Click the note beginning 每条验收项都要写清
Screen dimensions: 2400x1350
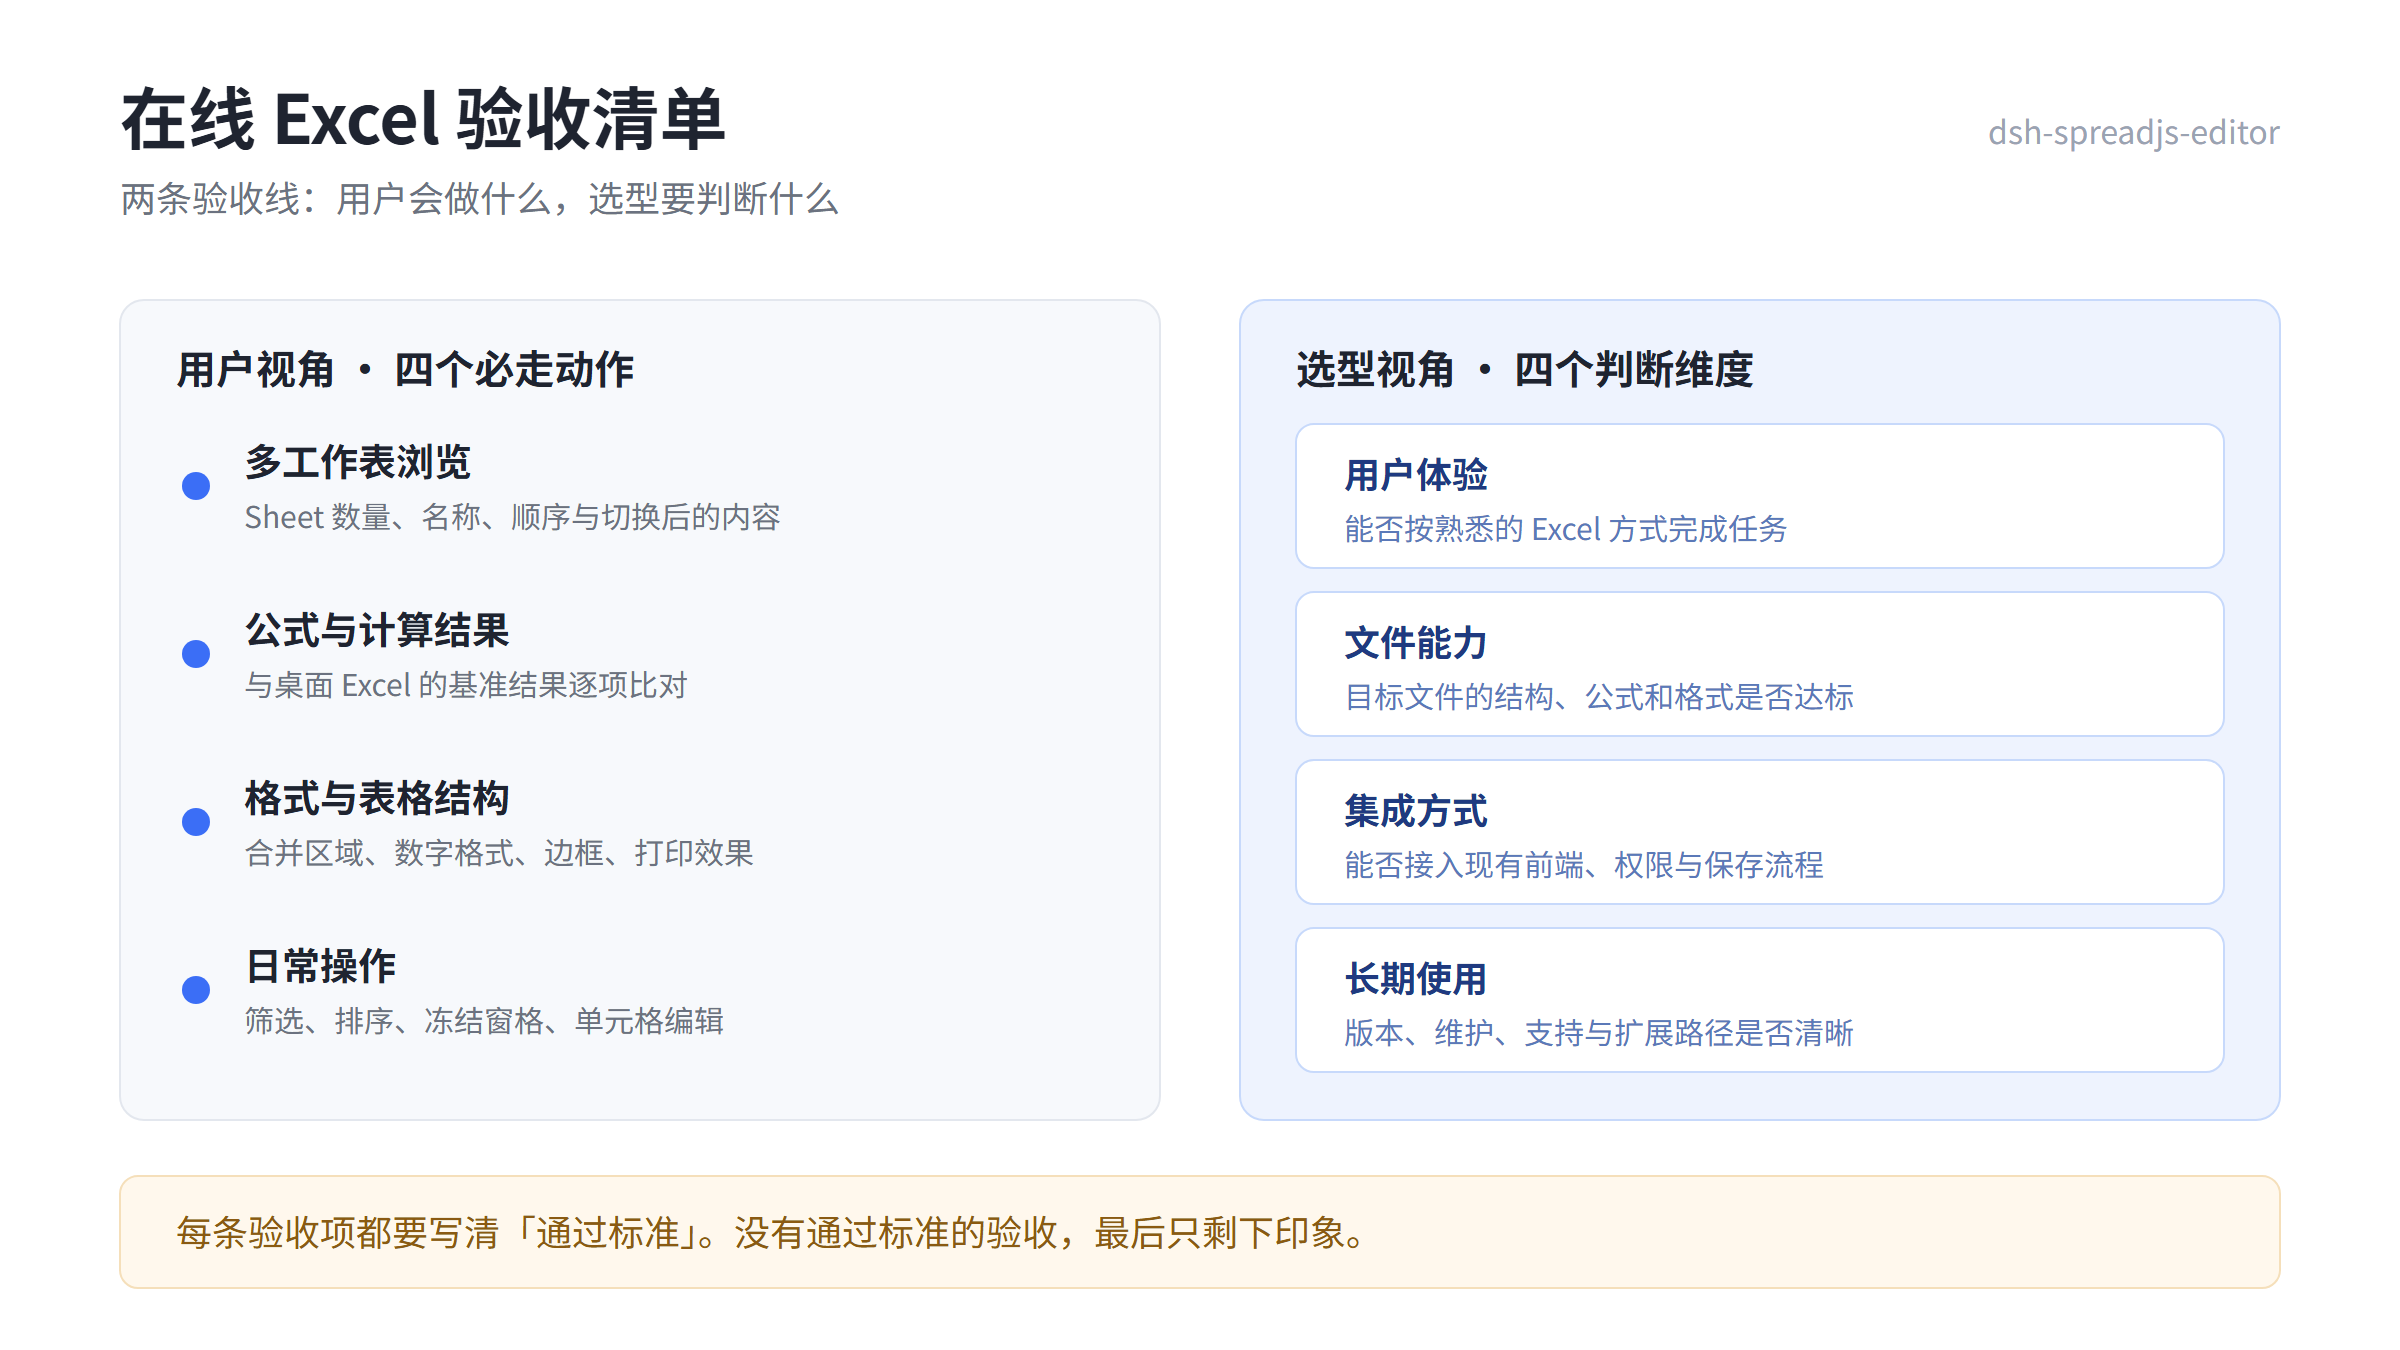click(1200, 1232)
